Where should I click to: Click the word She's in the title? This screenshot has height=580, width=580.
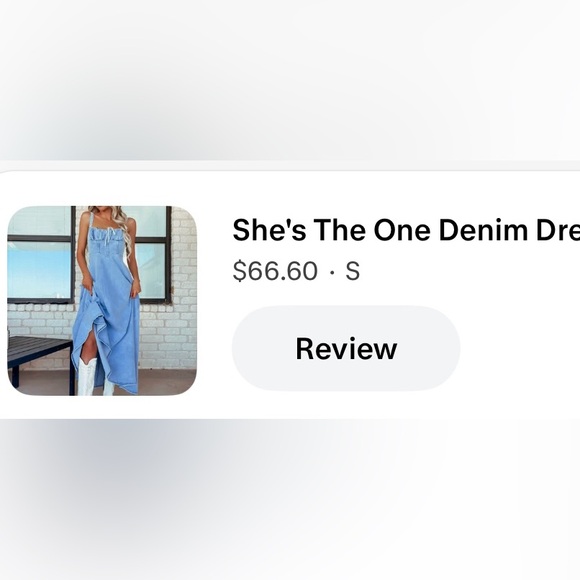coord(269,230)
